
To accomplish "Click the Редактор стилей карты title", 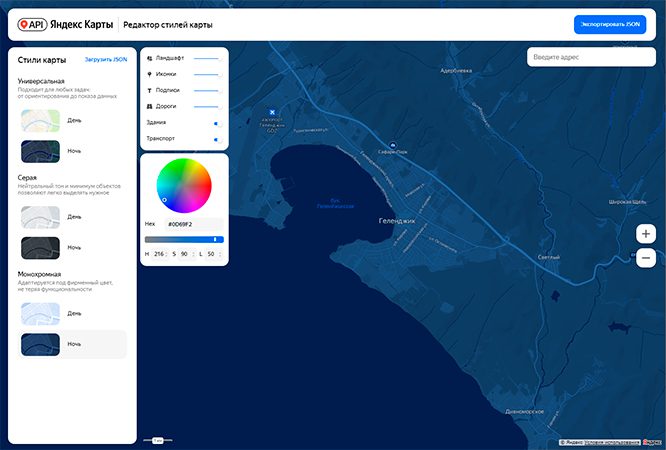I will tap(168, 25).
